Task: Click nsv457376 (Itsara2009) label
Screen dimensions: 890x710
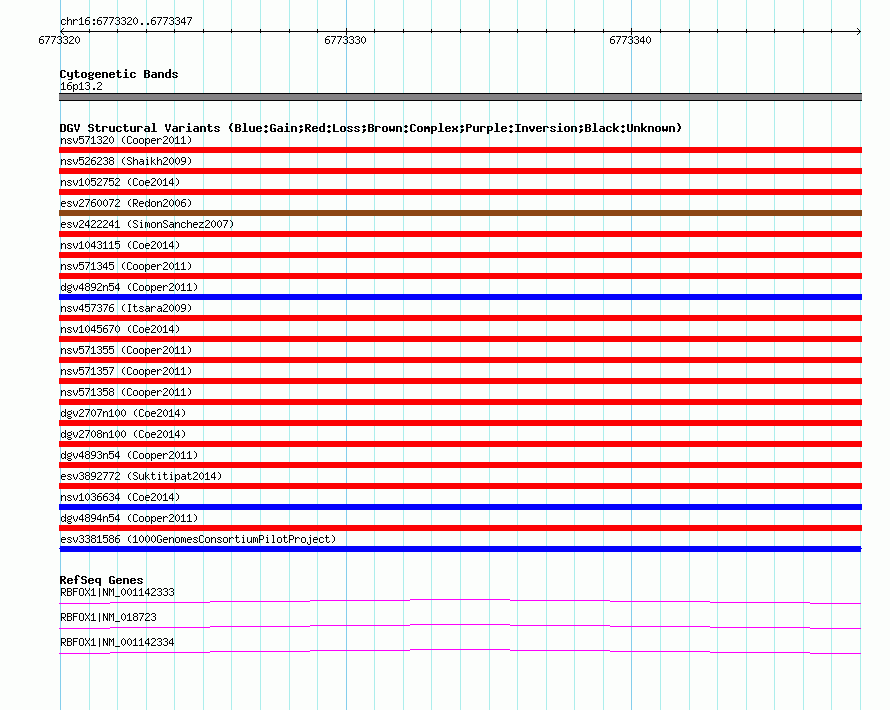Action: (126, 308)
